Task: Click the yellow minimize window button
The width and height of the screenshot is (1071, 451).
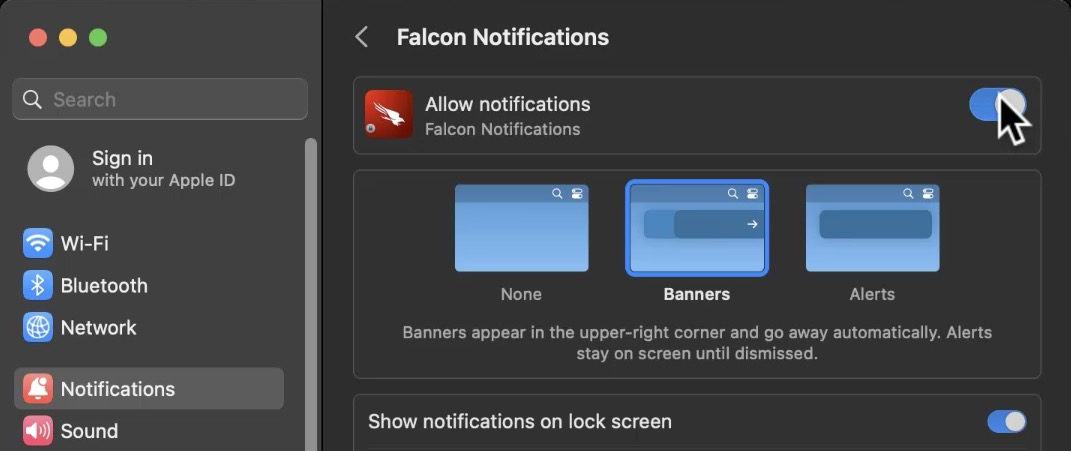Action: pos(68,38)
